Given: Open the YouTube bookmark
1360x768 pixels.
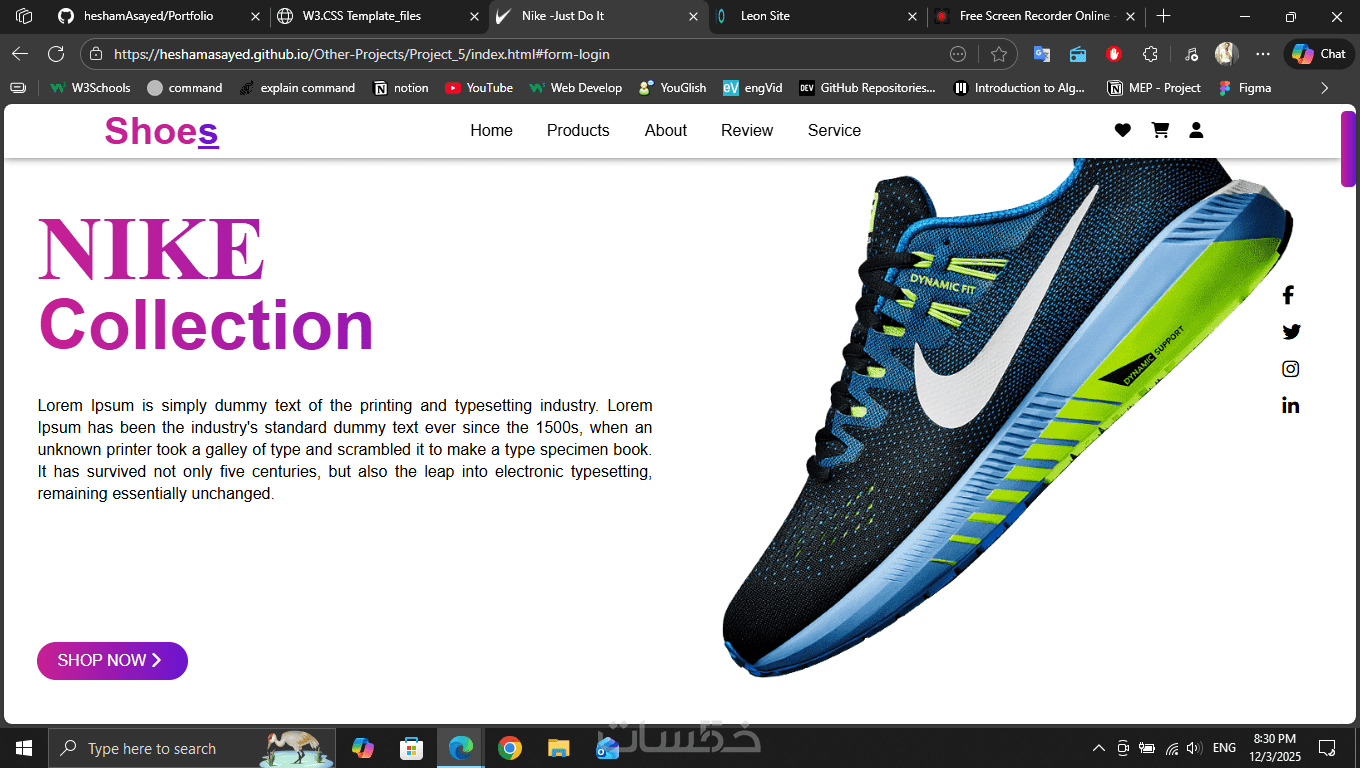Looking at the screenshot, I should pyautogui.click(x=479, y=88).
